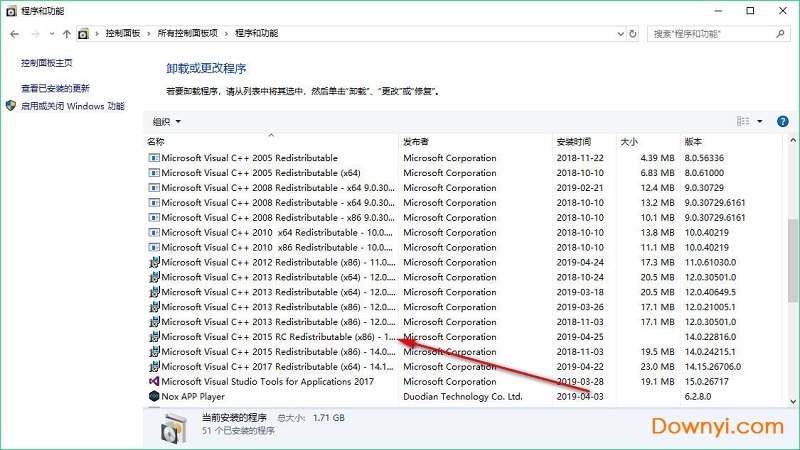The height and width of the screenshot is (450, 800).
Task: Click the Visual Studio Tools for Applications icon
Action: pos(154,382)
